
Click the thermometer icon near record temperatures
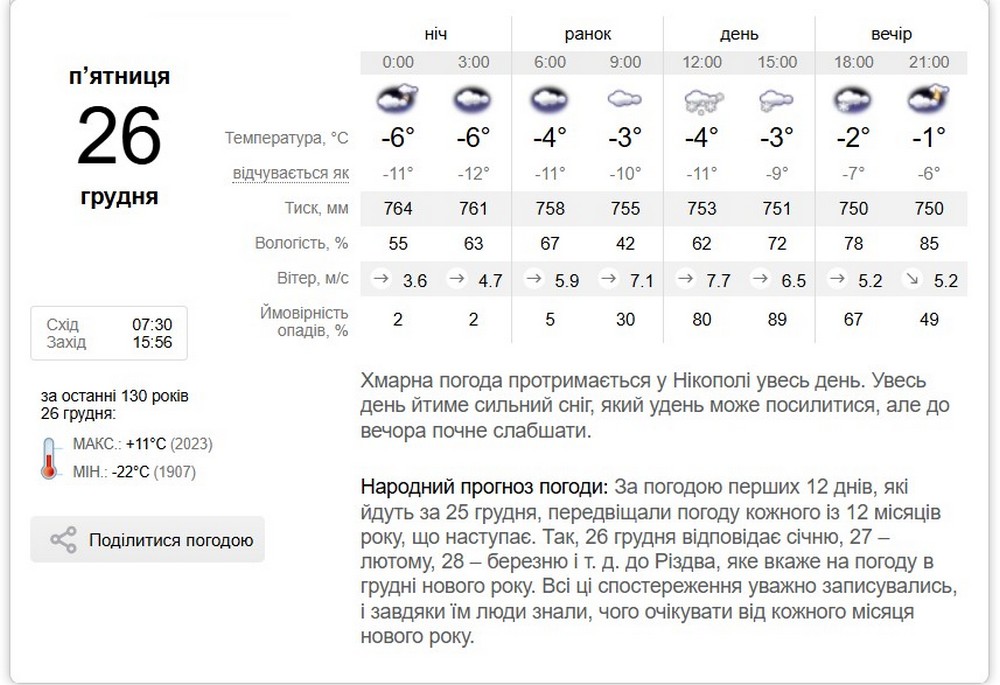50,457
